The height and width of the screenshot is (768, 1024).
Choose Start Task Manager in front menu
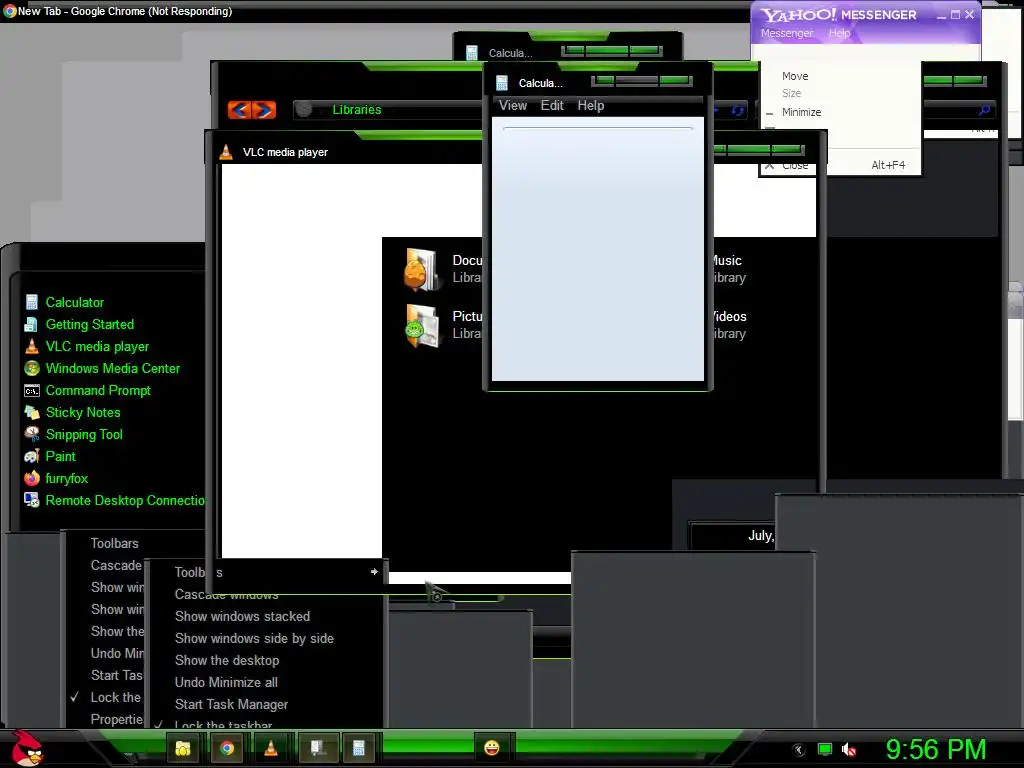(231, 705)
